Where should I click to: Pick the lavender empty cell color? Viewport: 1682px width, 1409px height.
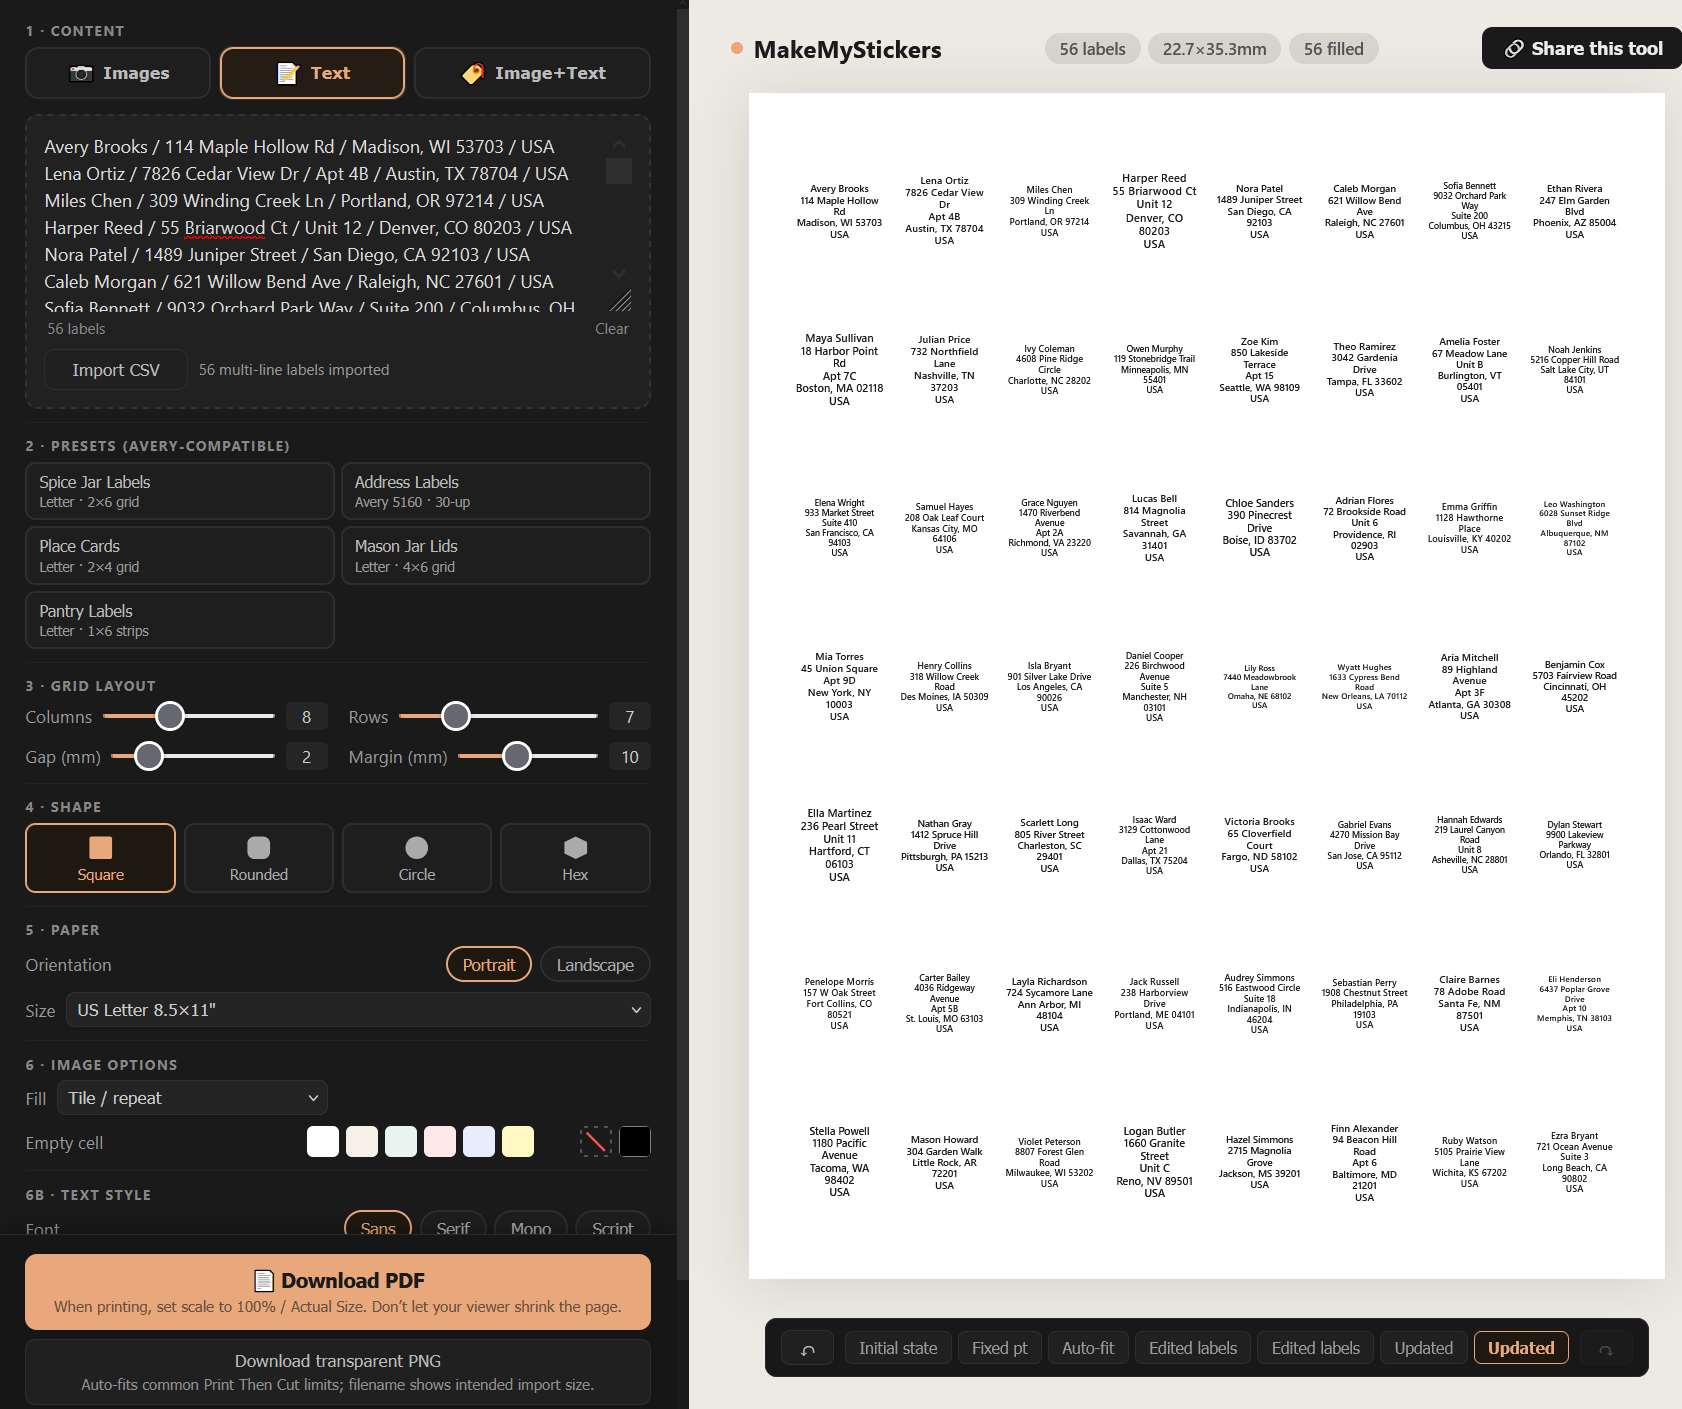pos(479,1141)
